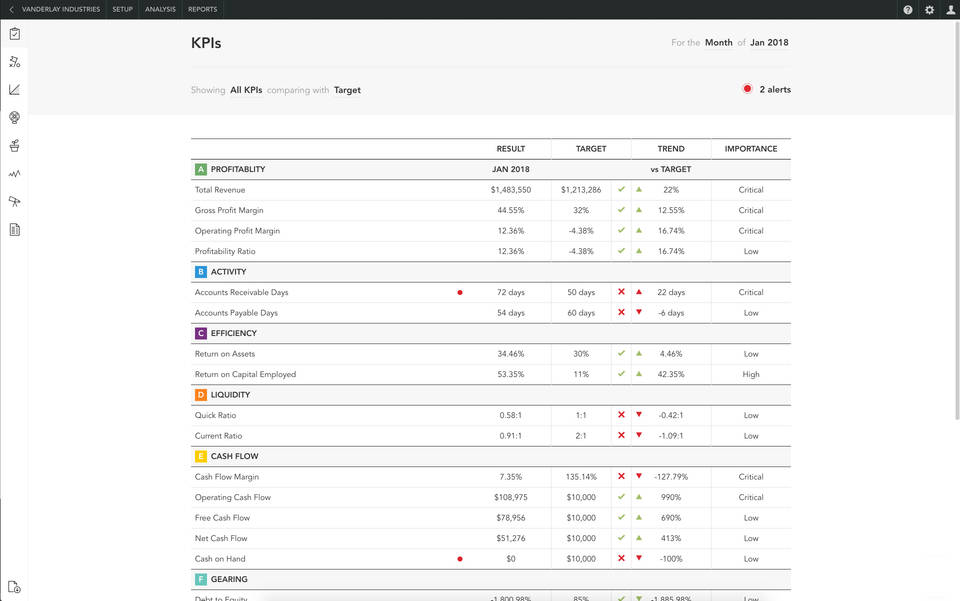
Task: Open the line chart icon in sidebar
Action: (x=14, y=90)
